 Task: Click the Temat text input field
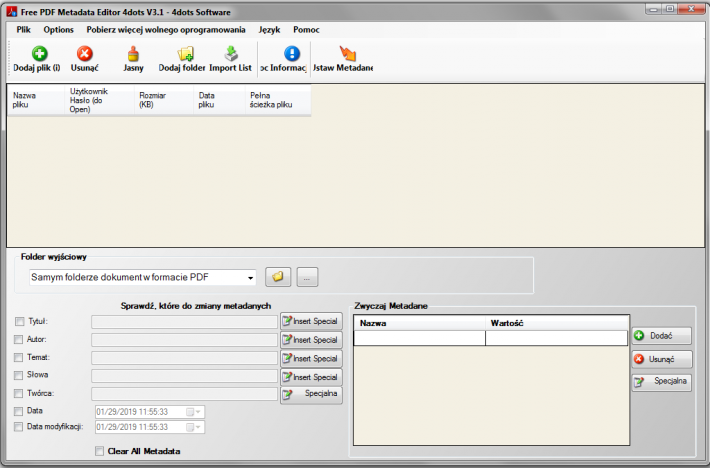[x=184, y=358]
